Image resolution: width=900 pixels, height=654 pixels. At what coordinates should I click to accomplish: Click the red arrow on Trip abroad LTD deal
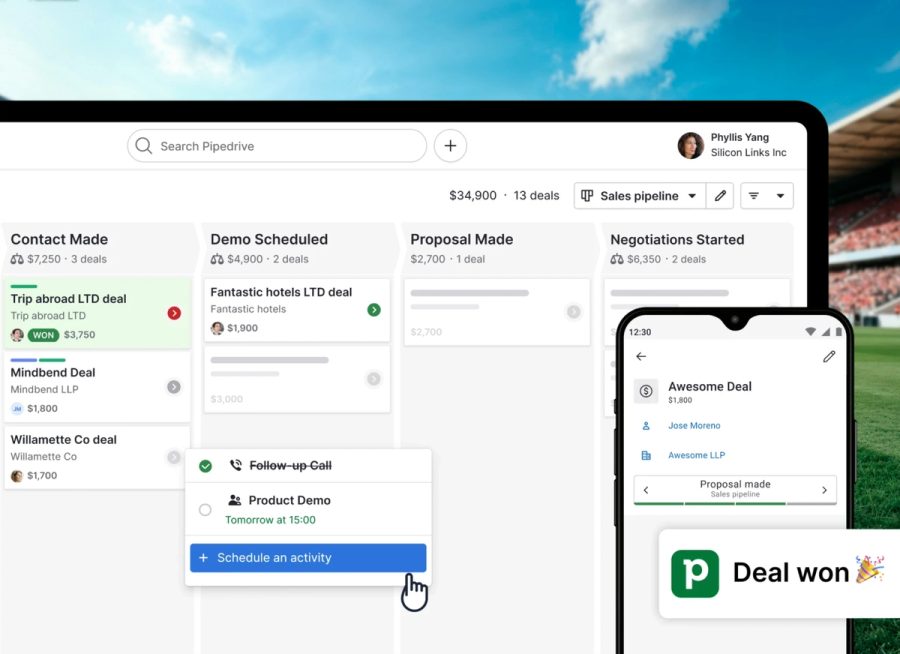(174, 313)
